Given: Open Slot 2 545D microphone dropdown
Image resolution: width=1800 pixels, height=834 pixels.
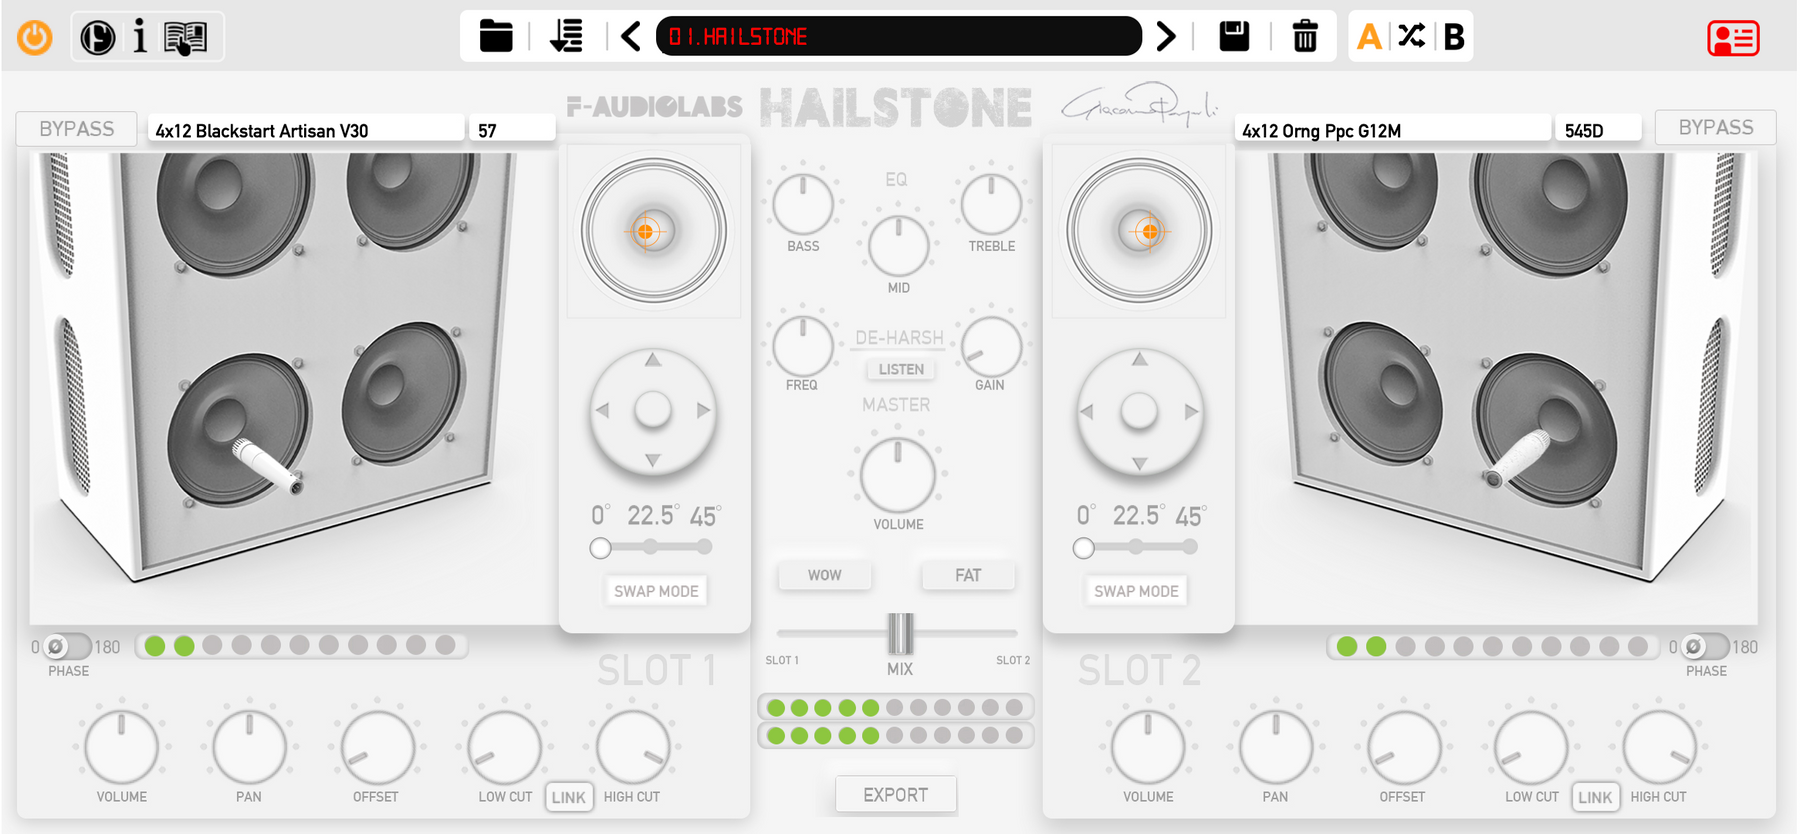Looking at the screenshot, I should point(1597,130).
